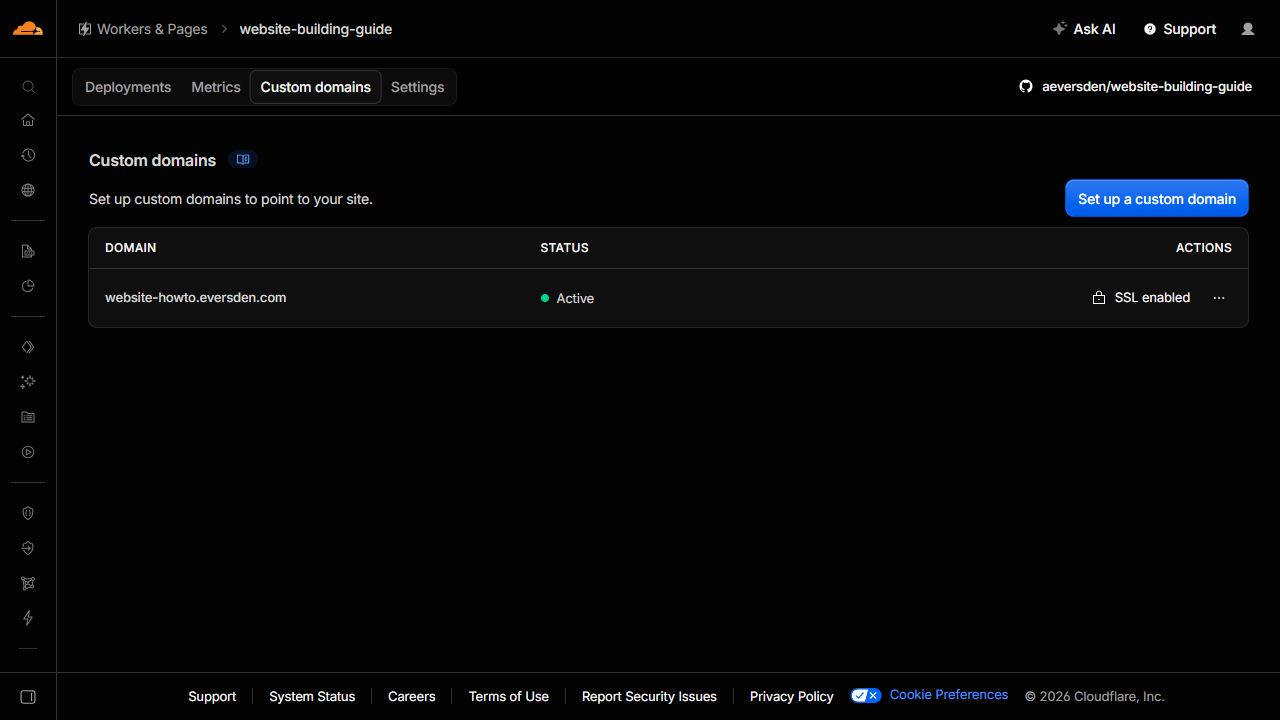This screenshot has height=720, width=1280.
Task: Click the user account profile icon
Action: point(1248,29)
